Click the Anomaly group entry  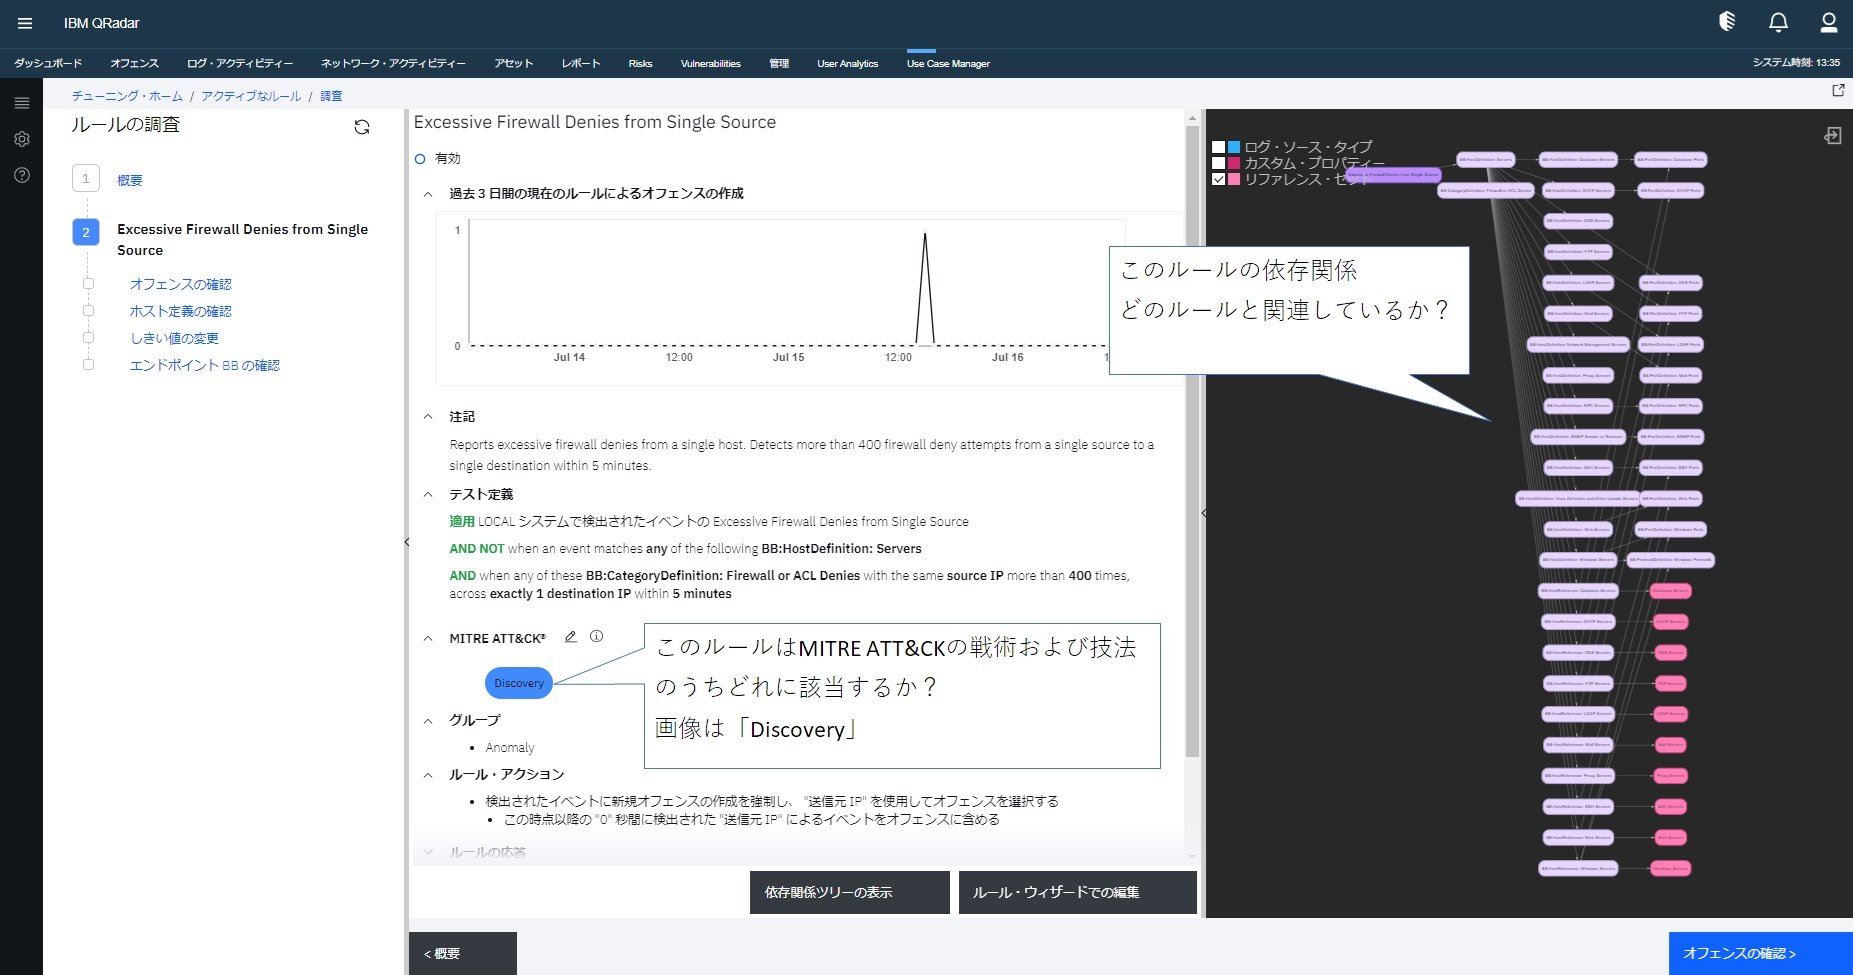[510, 747]
